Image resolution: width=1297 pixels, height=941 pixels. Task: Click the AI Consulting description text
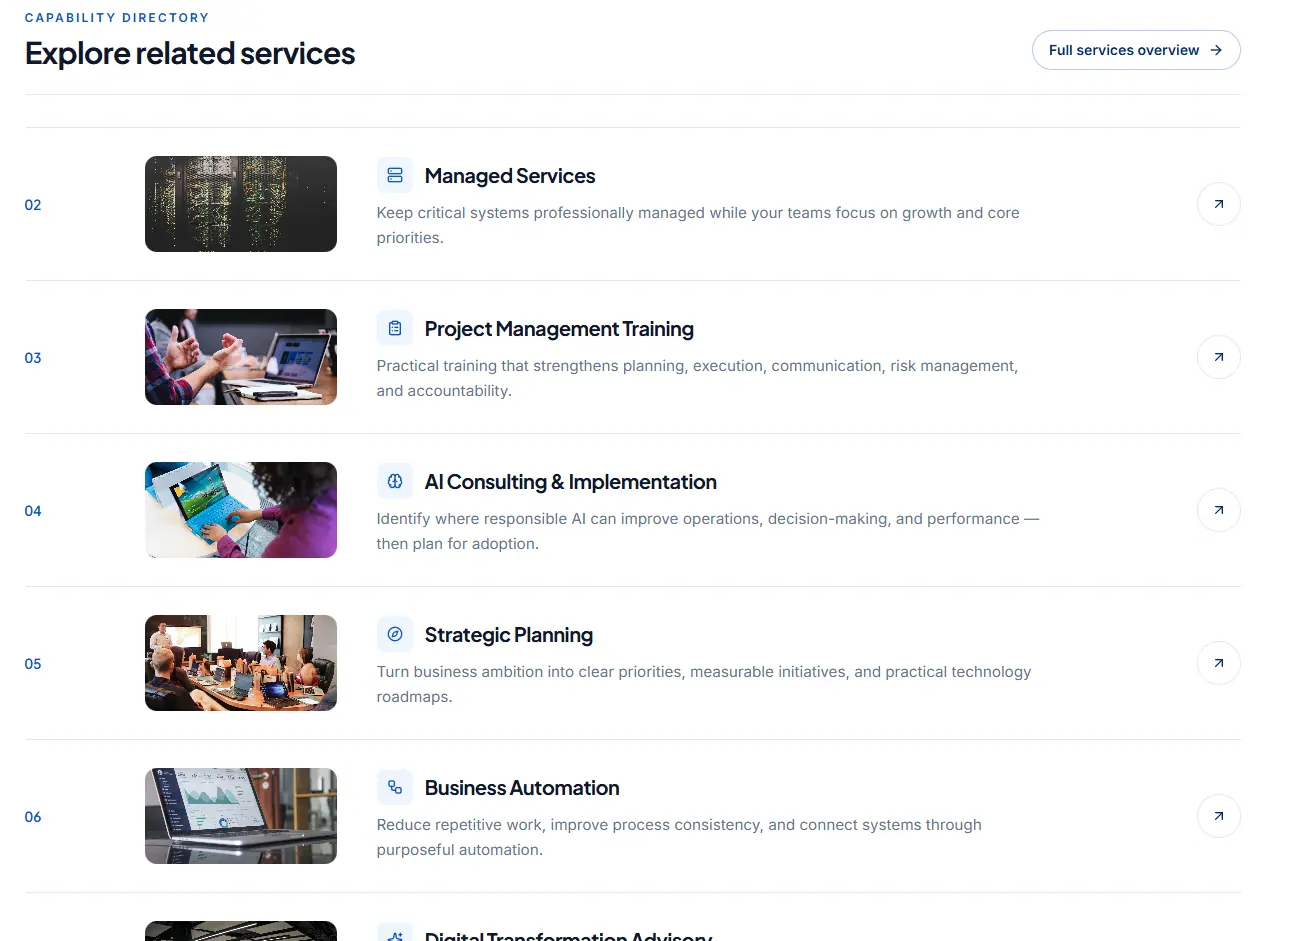point(708,531)
